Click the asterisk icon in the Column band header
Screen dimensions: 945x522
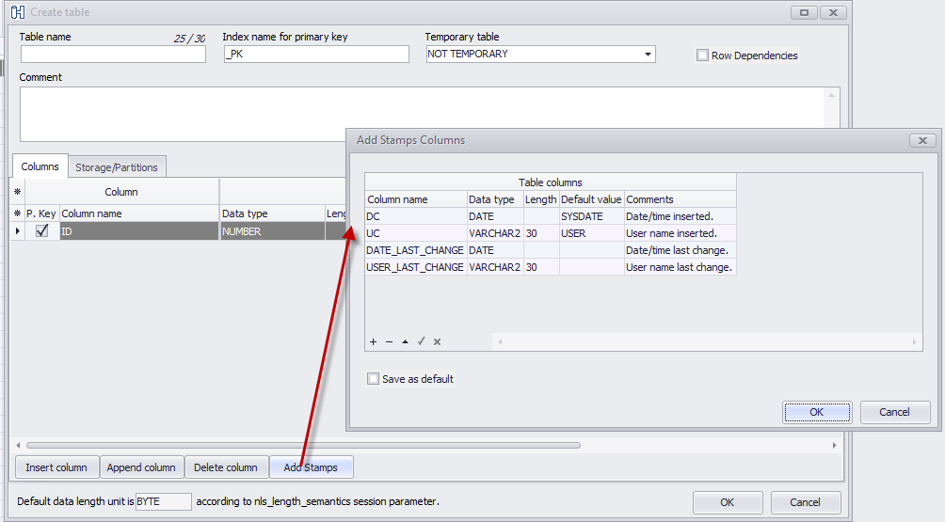(17, 192)
